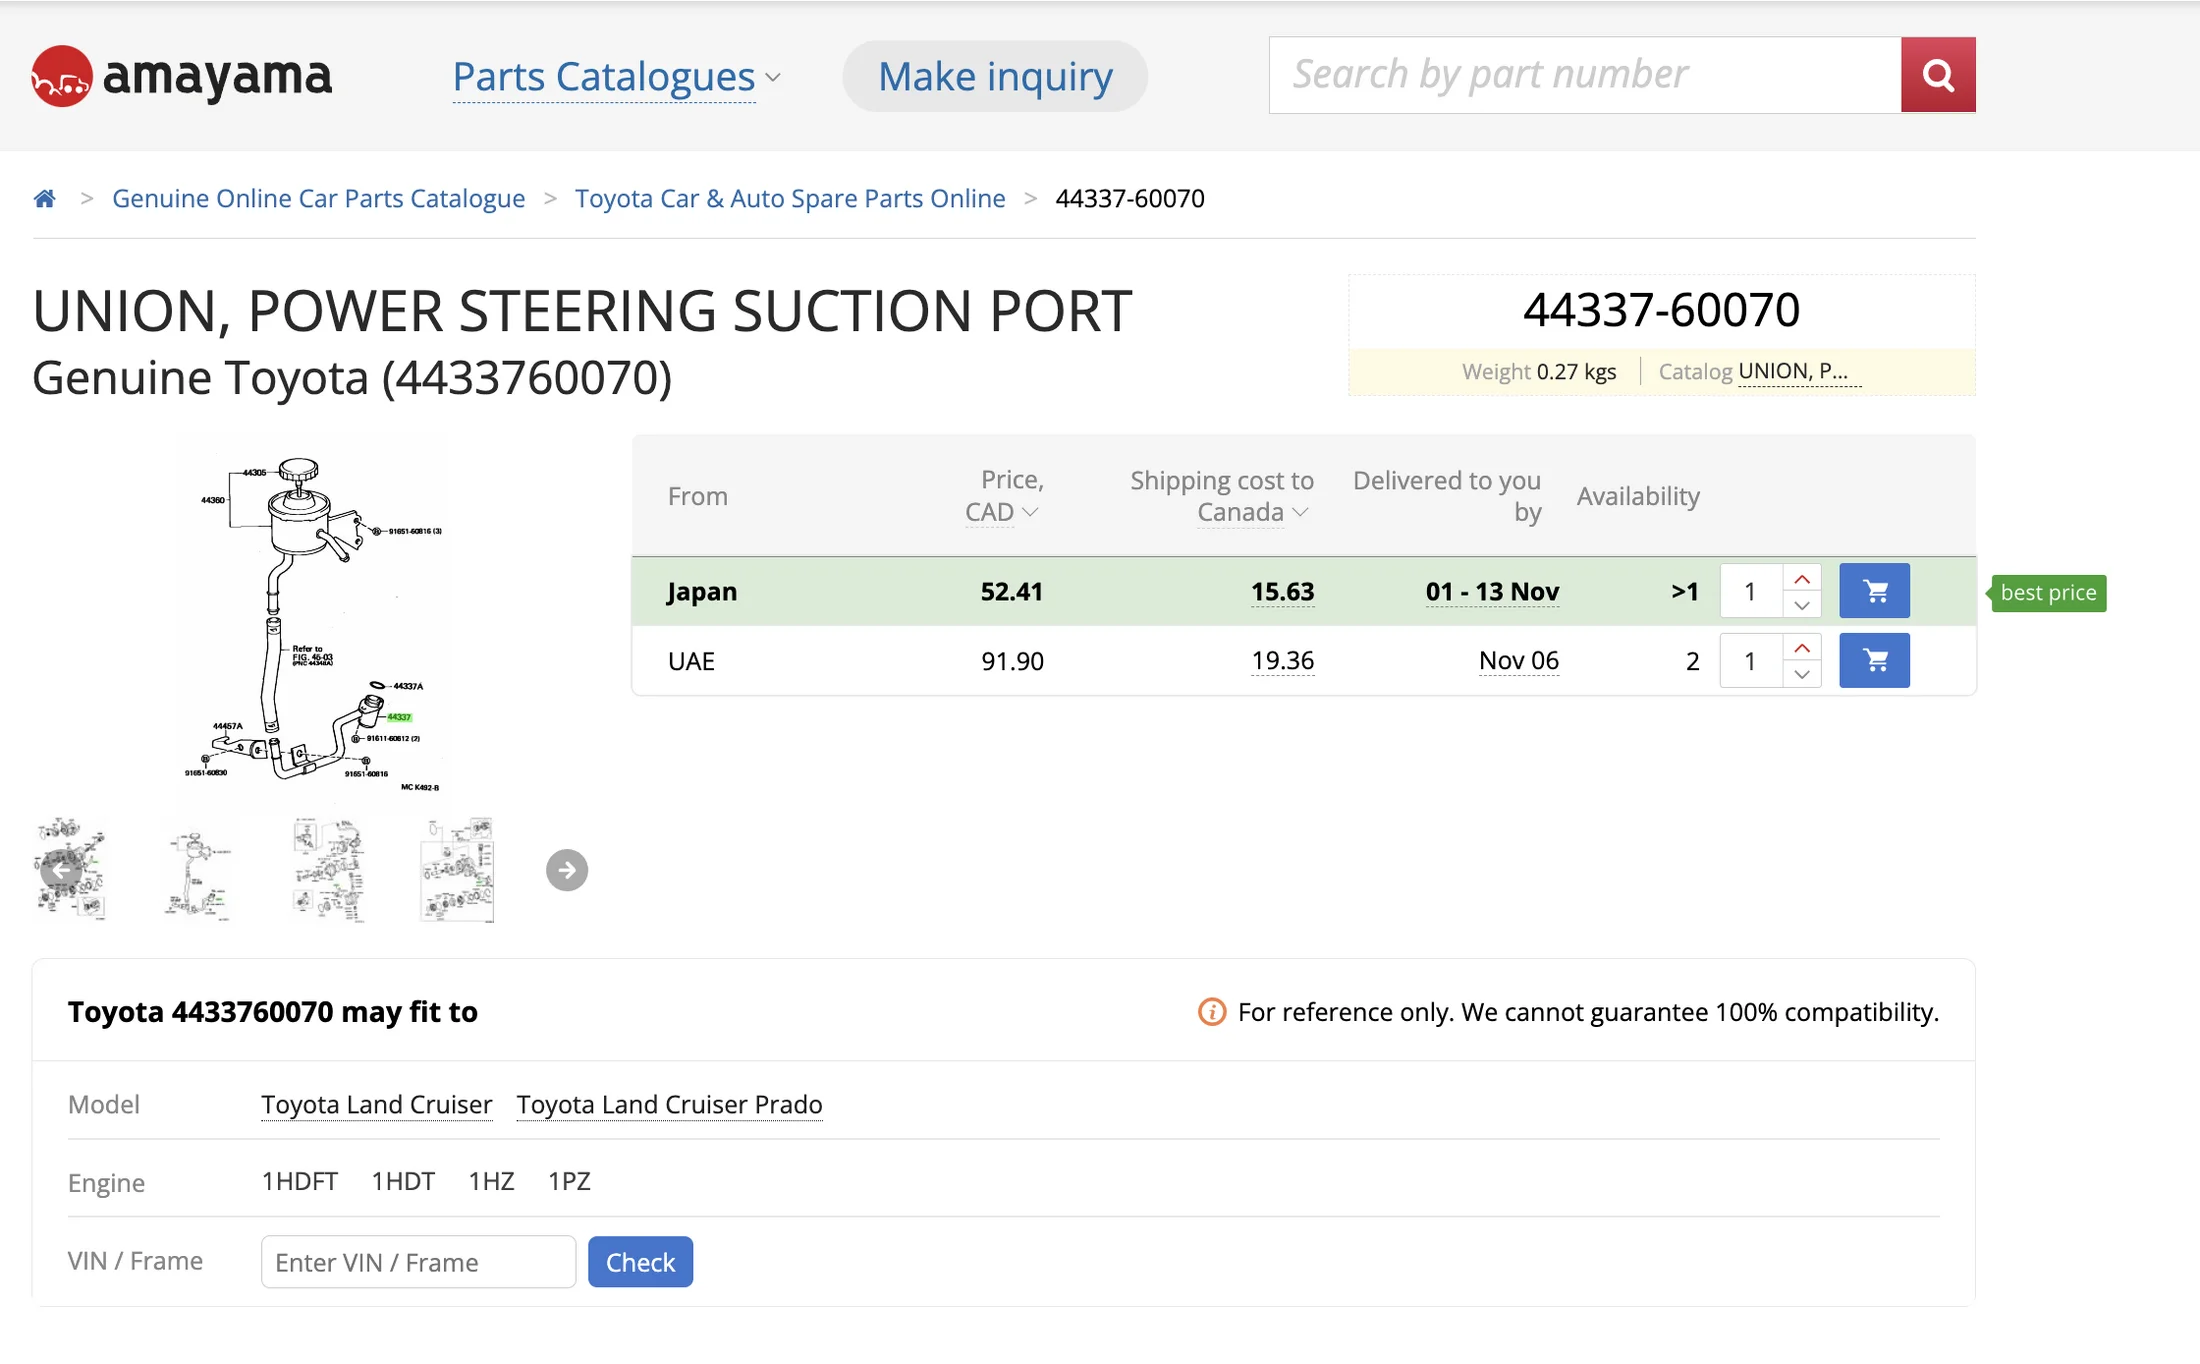The image size is (2200, 1364).
Task: Show next thumbnails with right arrow
Action: click(x=567, y=870)
